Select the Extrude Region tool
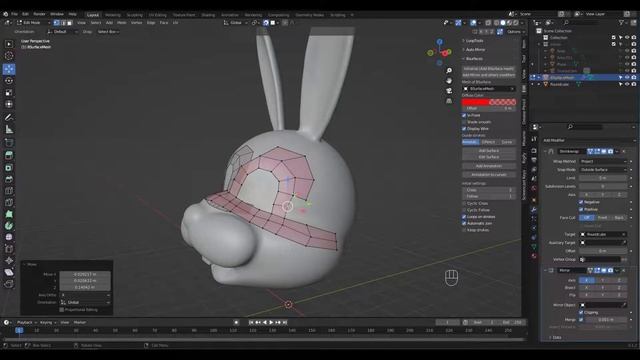The image size is (640, 360). point(9,156)
